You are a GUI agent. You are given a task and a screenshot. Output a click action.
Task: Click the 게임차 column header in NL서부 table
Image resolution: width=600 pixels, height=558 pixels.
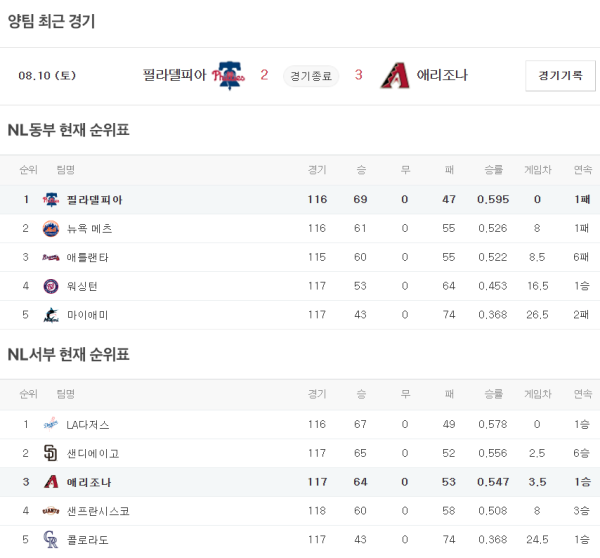pyautogui.click(x=538, y=394)
